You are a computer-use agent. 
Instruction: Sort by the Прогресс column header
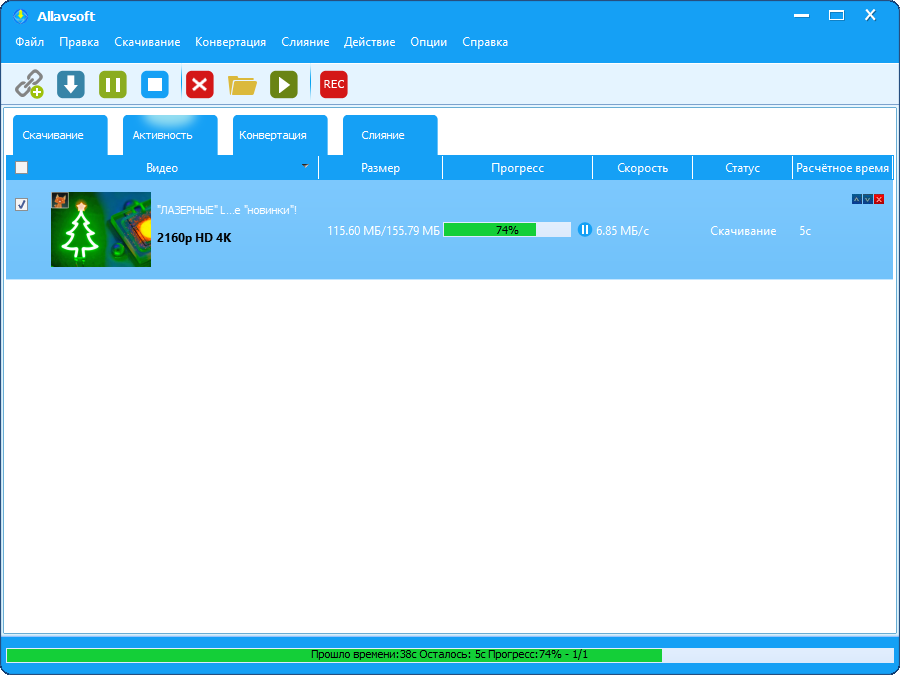click(x=518, y=168)
